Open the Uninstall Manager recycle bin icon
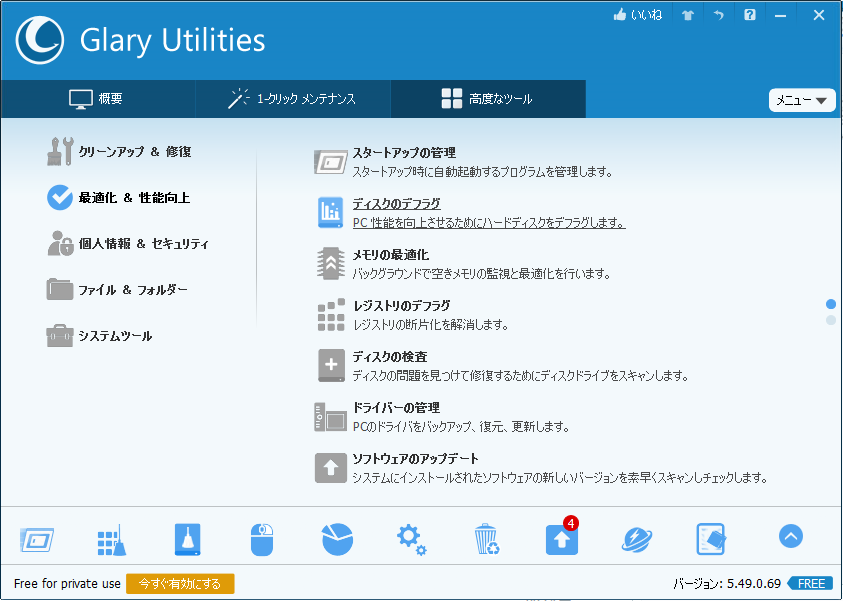Viewport: 843px width, 601px height. (487, 539)
